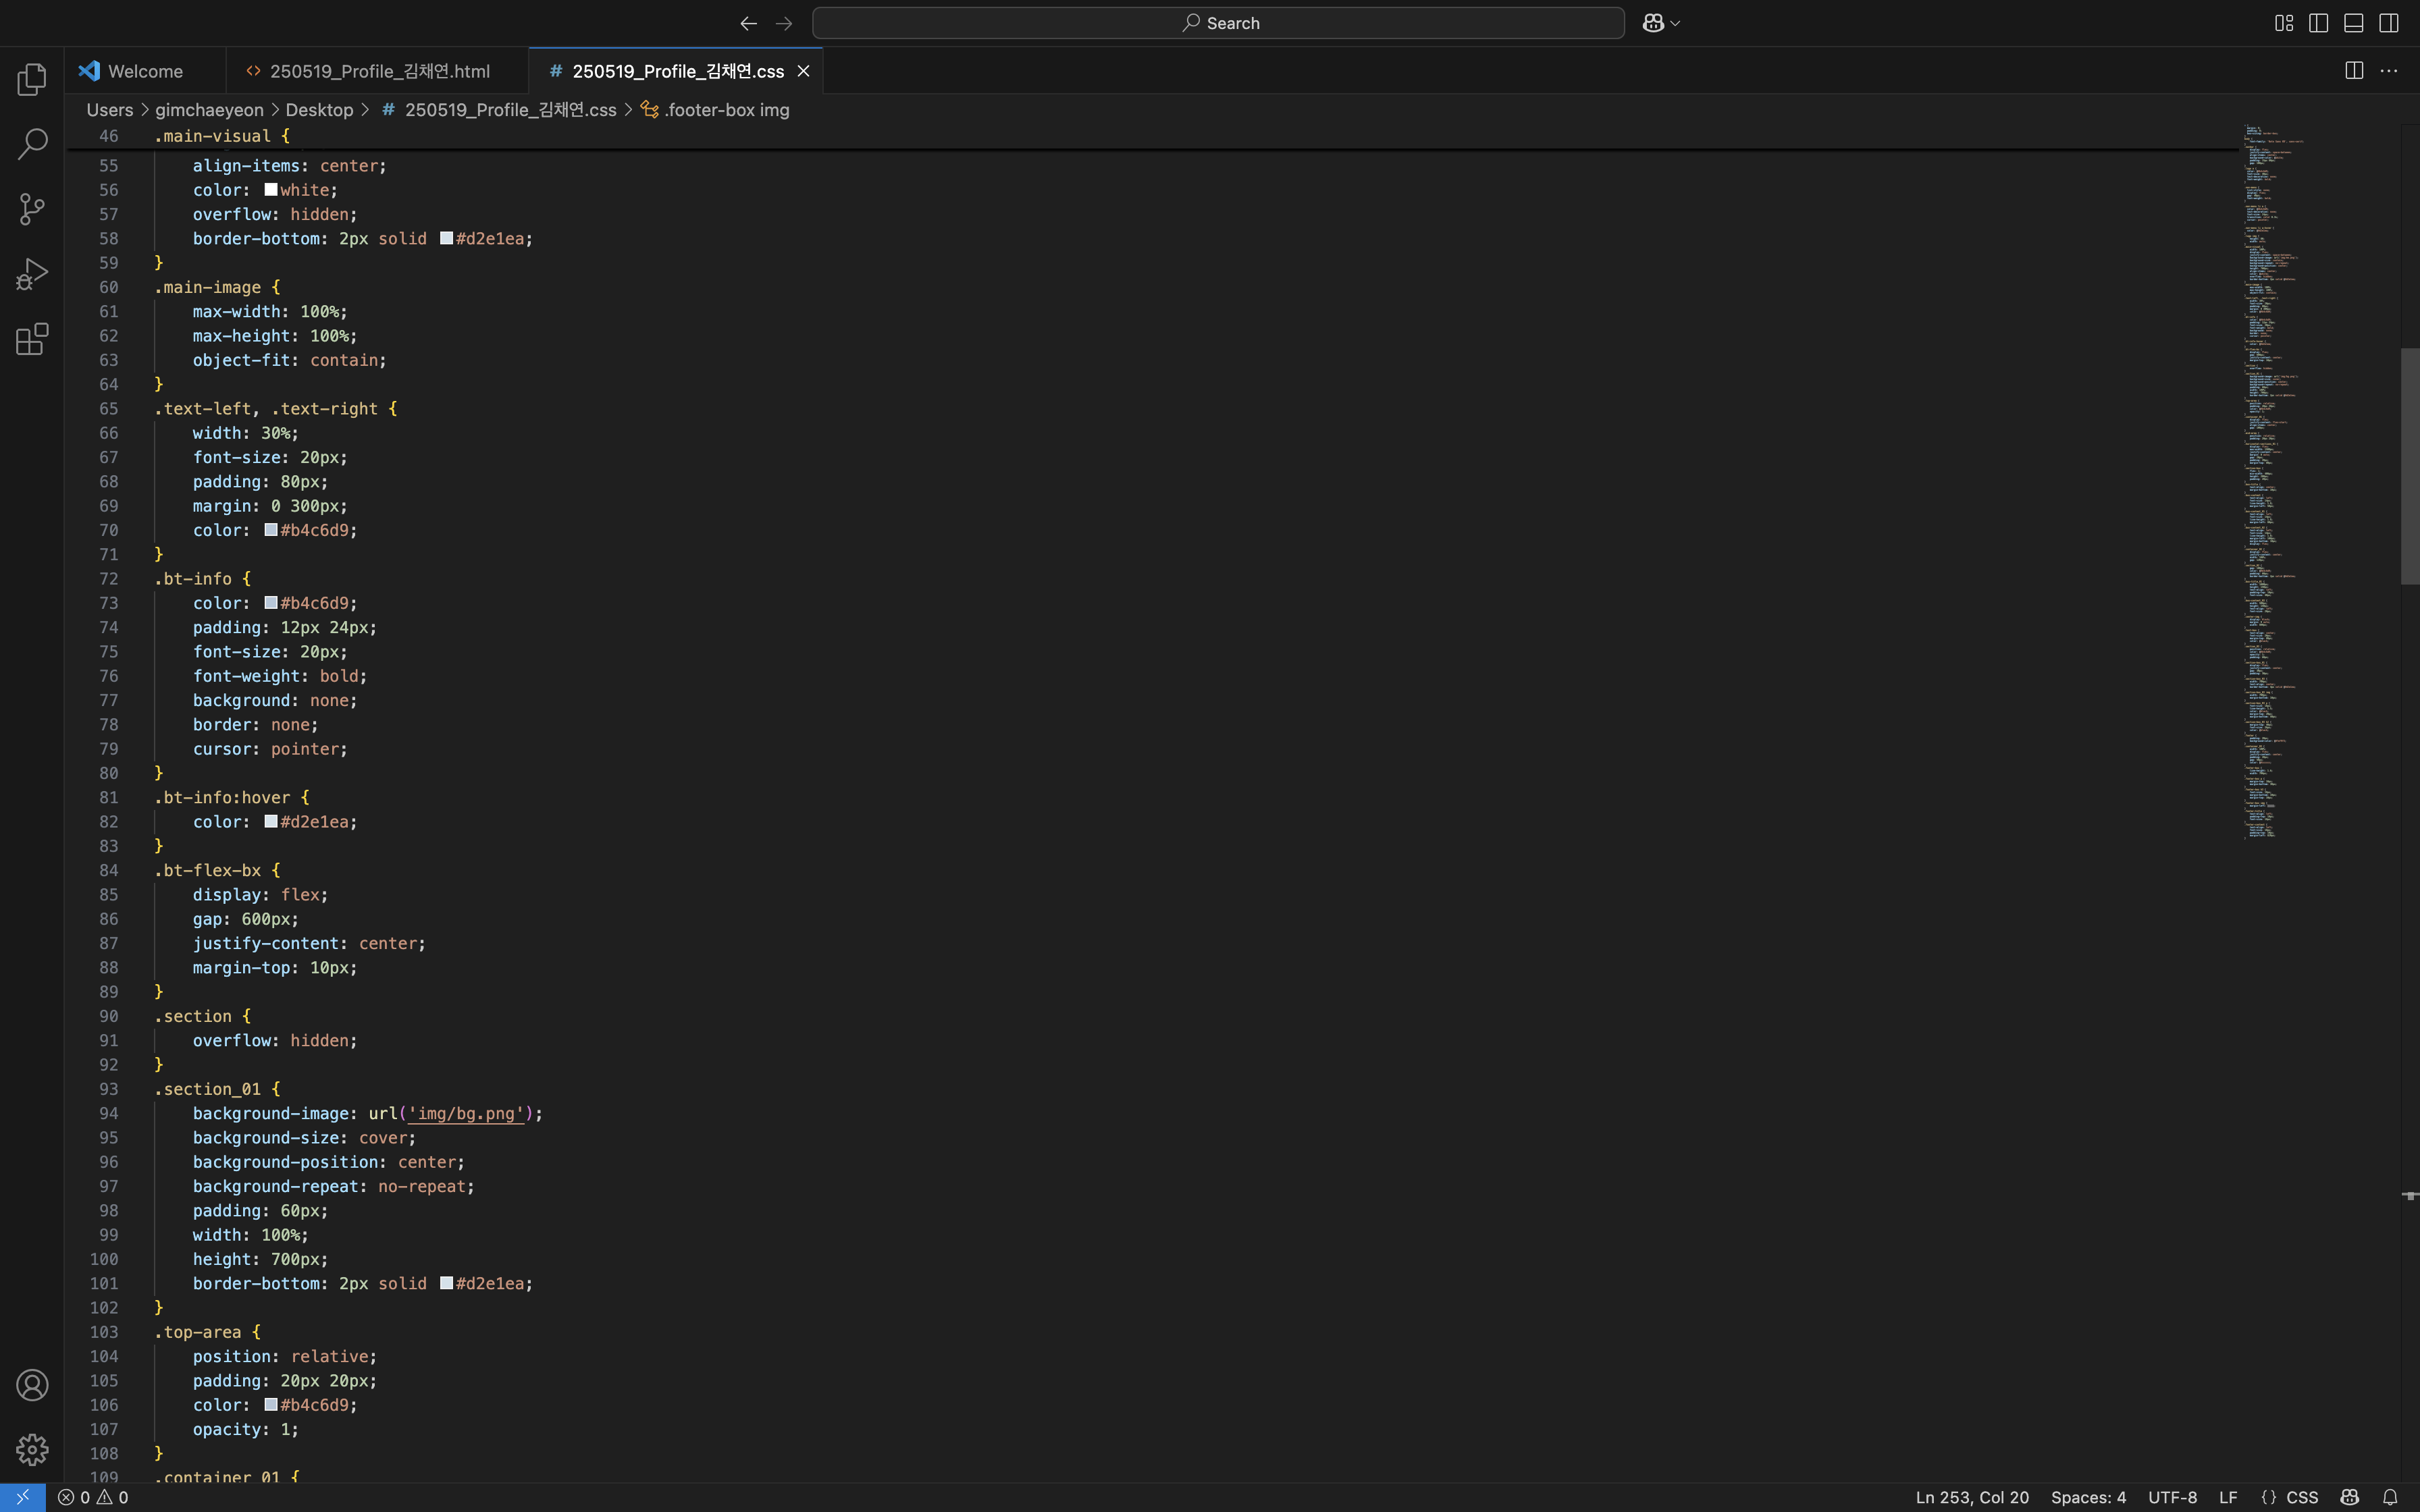Click the CSS language mode button
The image size is (2420, 1512).
[2301, 1497]
